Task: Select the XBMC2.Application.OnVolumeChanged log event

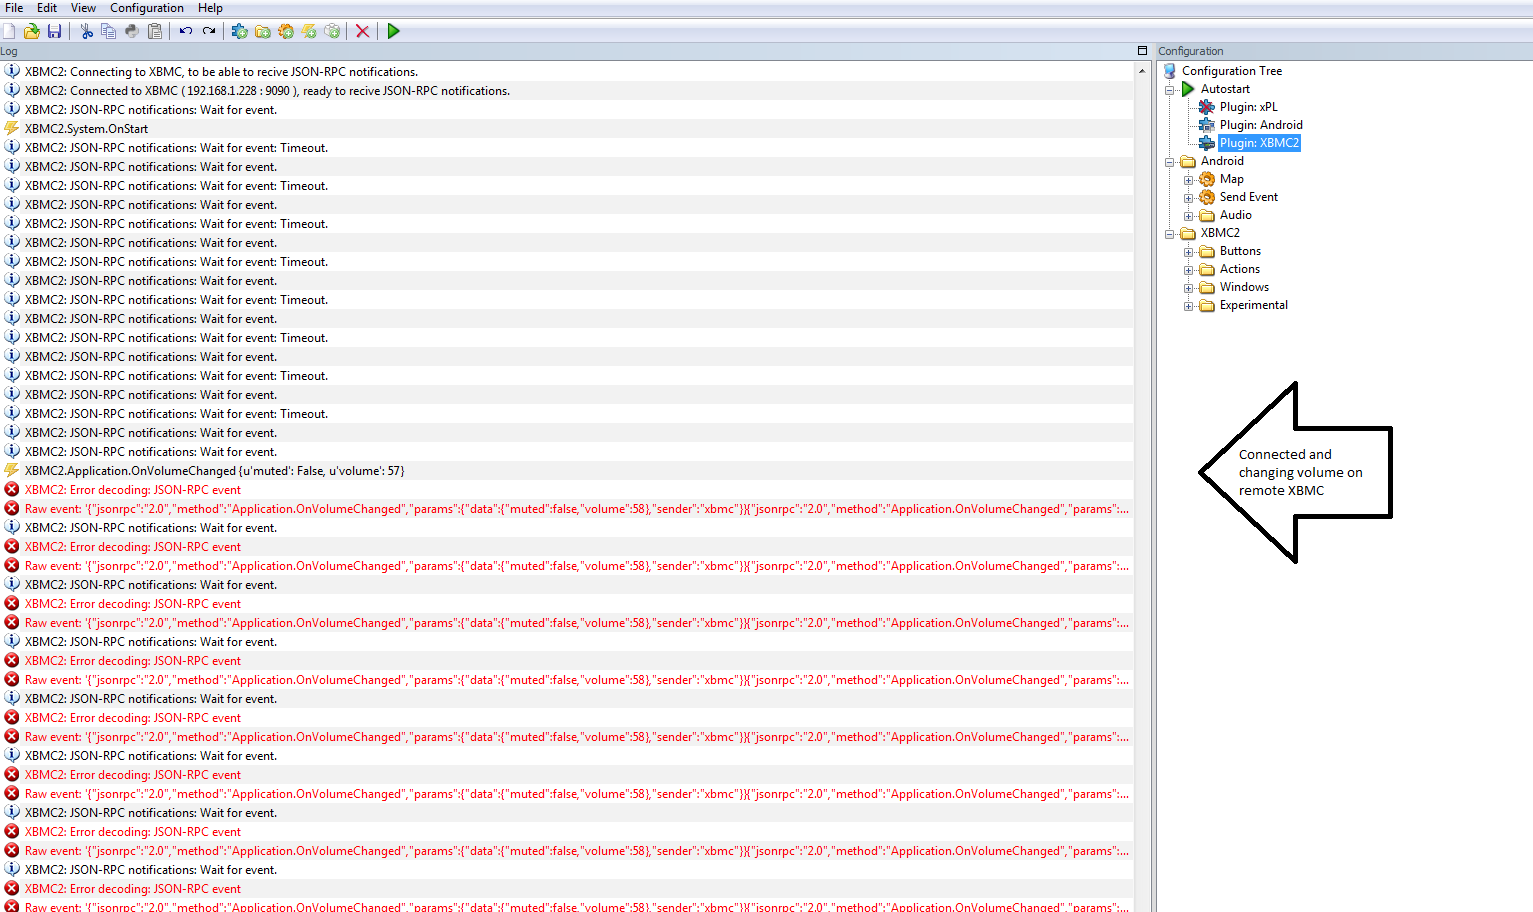Action: 215,471
